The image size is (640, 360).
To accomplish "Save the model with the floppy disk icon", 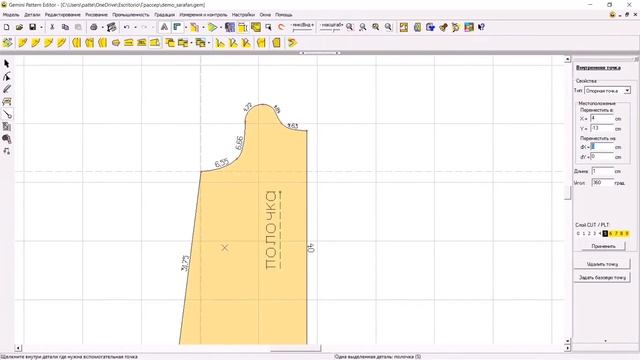I will [x=32, y=27].
